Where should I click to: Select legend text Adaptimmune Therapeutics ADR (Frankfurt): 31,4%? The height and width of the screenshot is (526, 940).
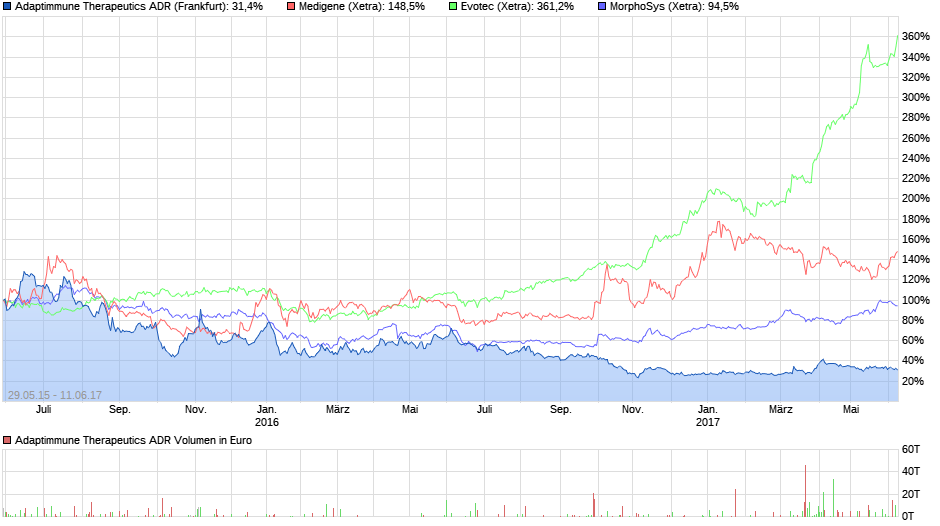click(x=139, y=7)
